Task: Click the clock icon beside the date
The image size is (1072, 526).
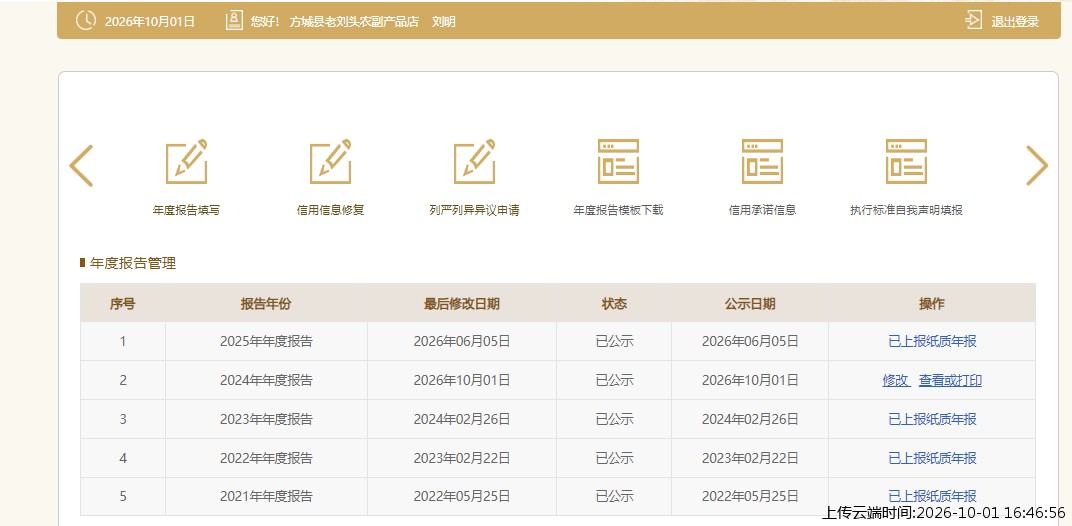Action: (85, 21)
